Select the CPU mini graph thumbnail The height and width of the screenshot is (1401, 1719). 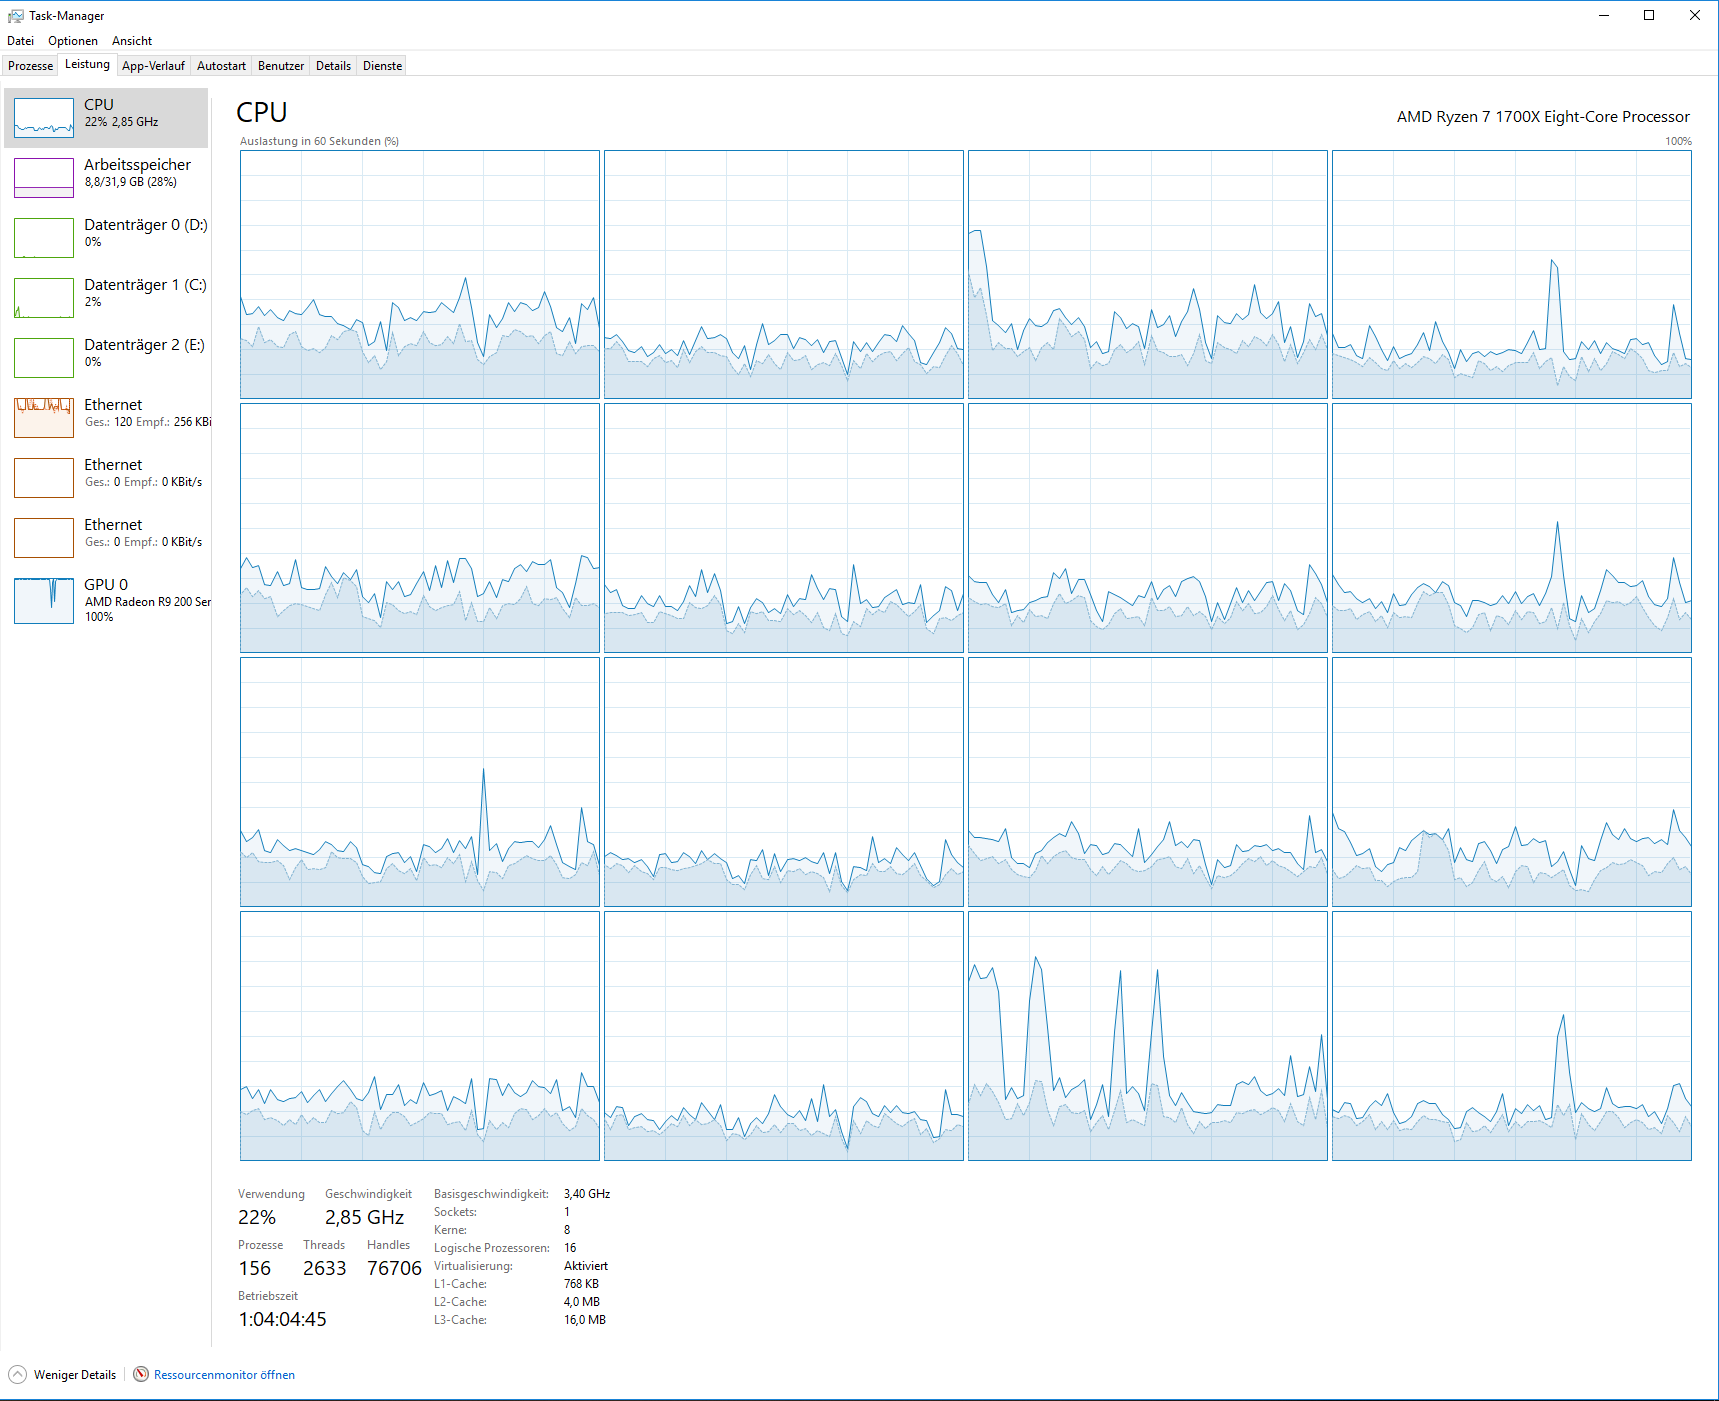click(x=44, y=118)
